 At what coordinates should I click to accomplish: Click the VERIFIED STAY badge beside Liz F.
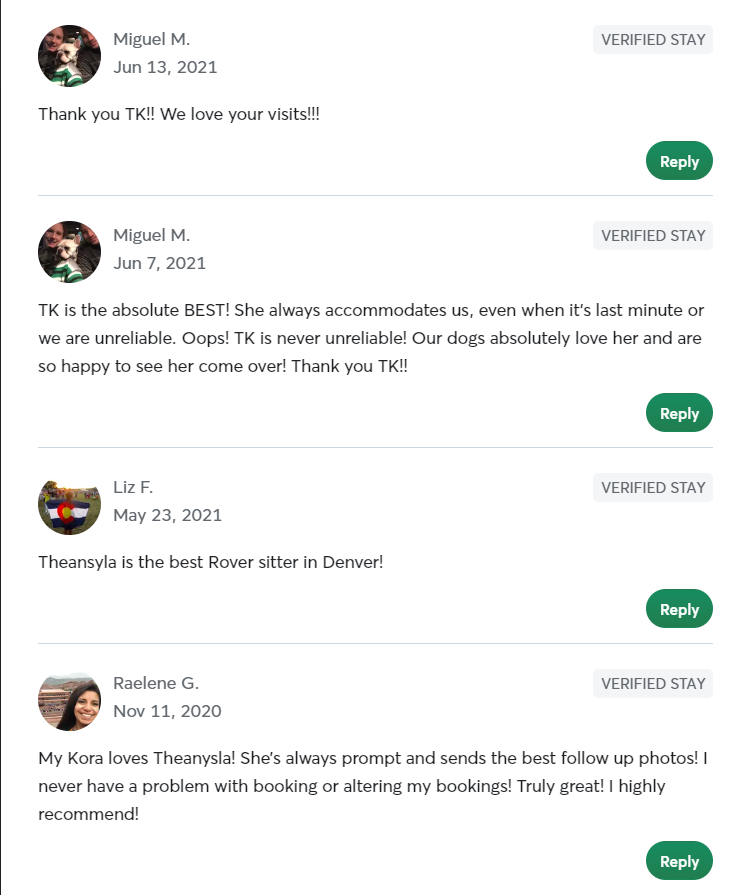coord(652,487)
